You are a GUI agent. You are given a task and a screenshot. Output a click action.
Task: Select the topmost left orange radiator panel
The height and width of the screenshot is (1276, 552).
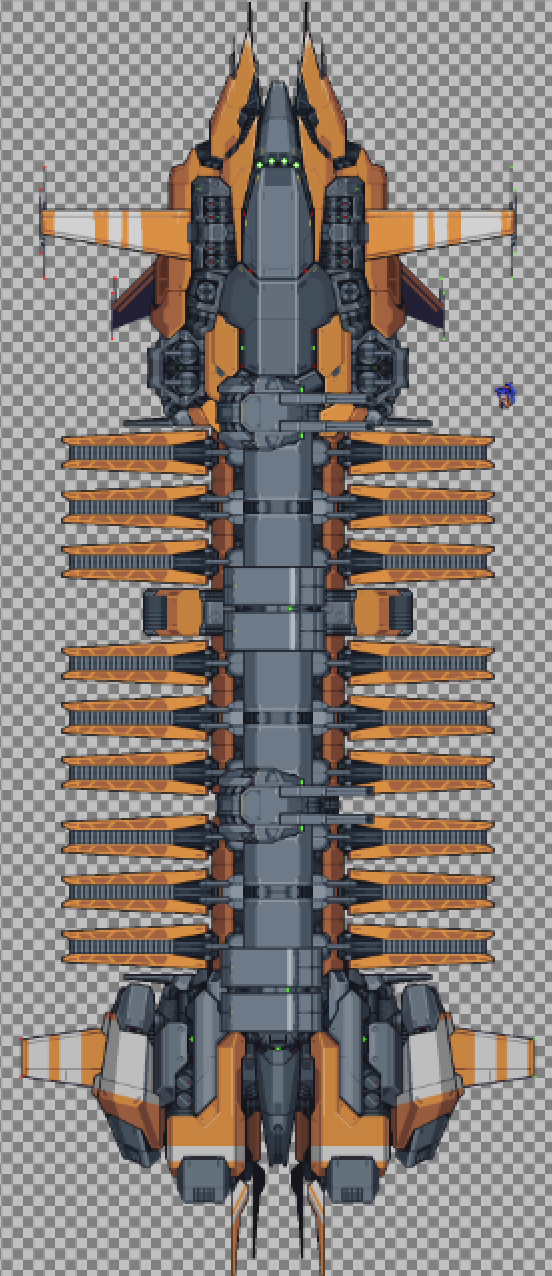coord(136,452)
